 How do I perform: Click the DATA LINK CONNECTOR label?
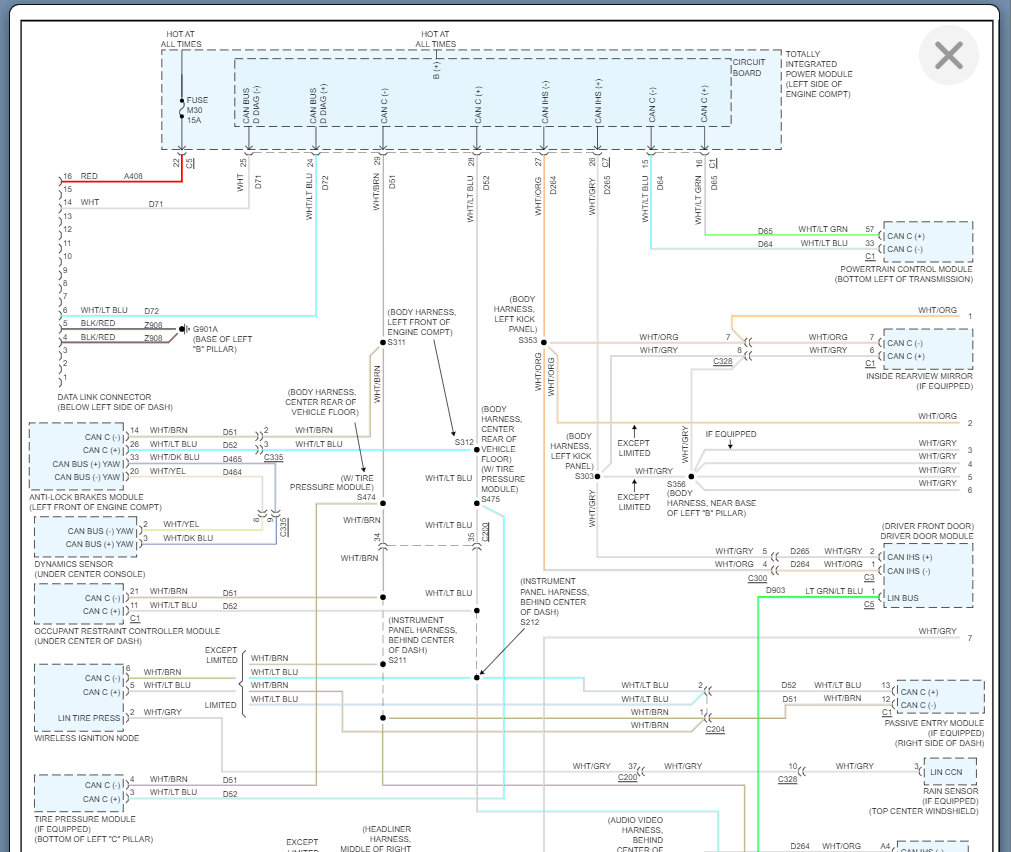point(104,397)
